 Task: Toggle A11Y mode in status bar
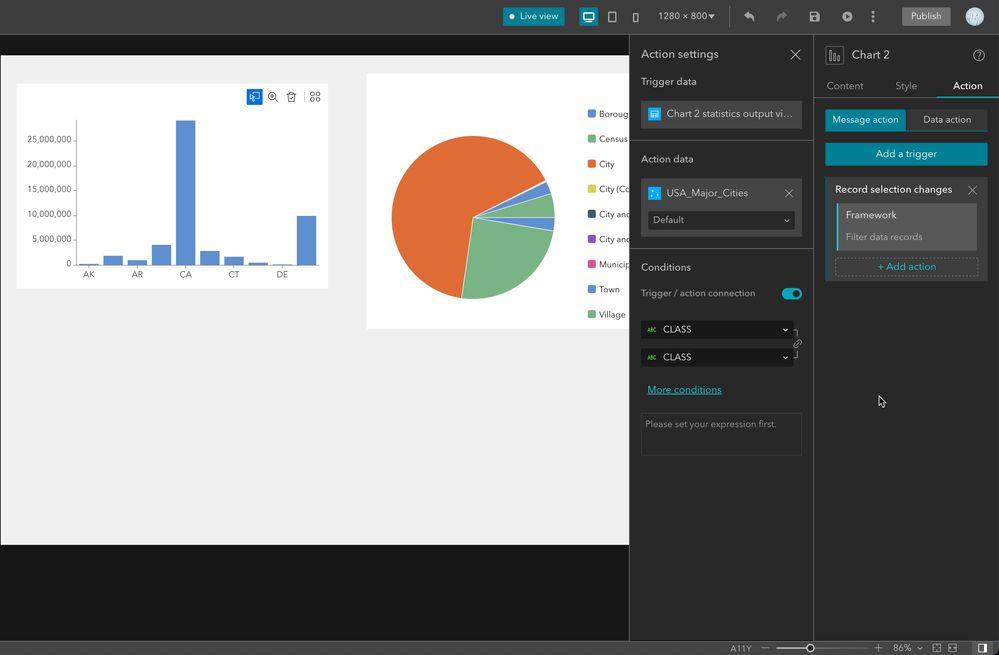(740, 648)
